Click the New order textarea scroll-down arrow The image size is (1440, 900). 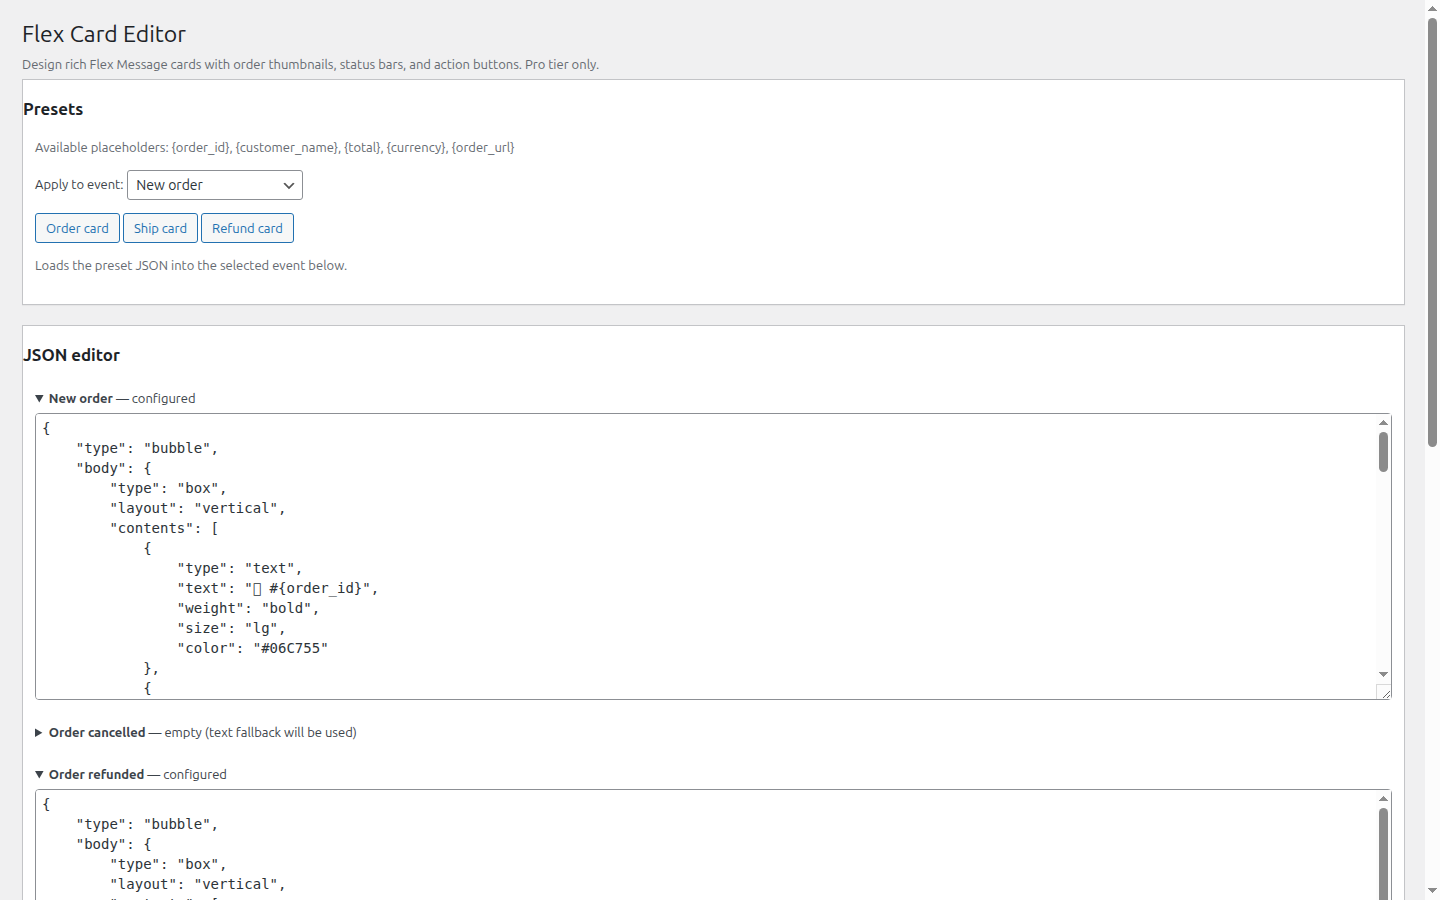(x=1383, y=675)
